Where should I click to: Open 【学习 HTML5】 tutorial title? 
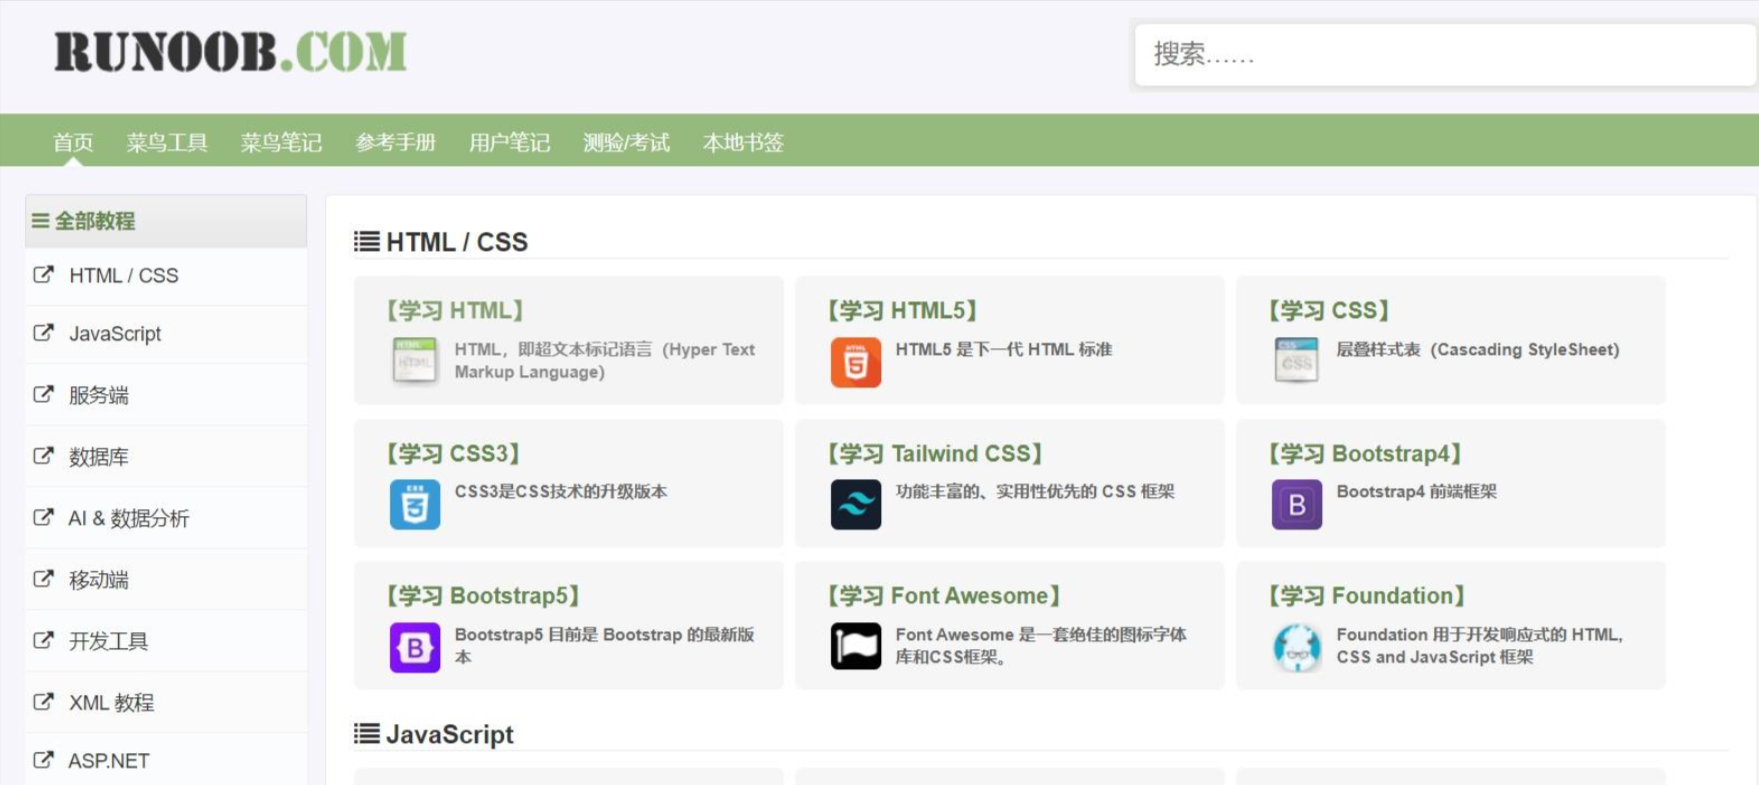click(x=903, y=310)
